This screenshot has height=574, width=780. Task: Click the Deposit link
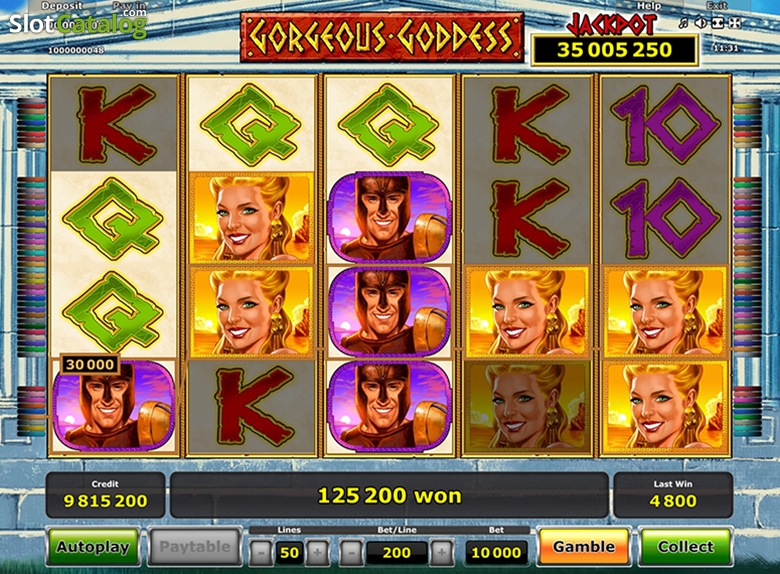coord(62,6)
